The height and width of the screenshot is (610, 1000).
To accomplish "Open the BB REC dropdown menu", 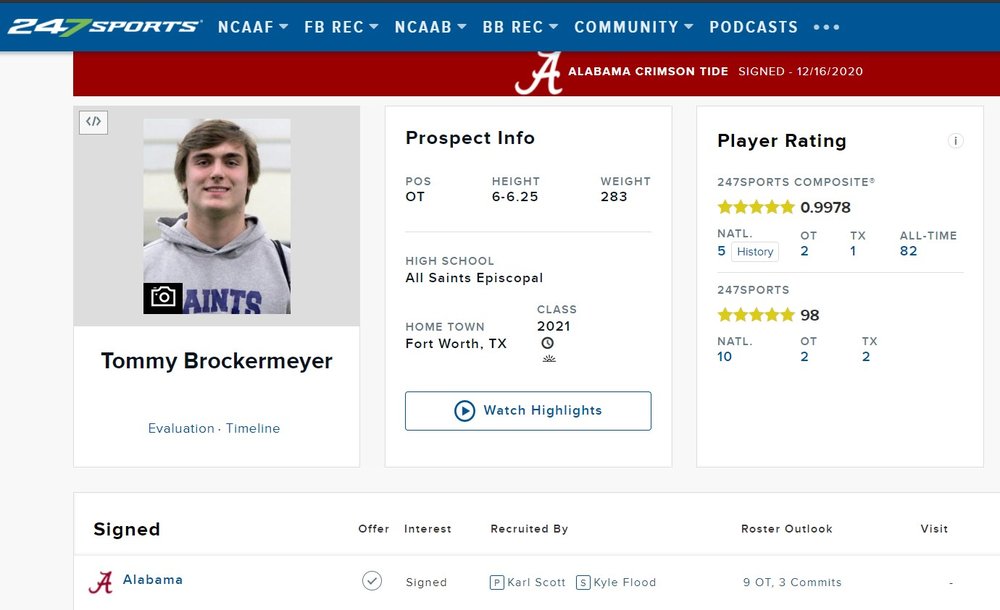I will click(x=520, y=27).
